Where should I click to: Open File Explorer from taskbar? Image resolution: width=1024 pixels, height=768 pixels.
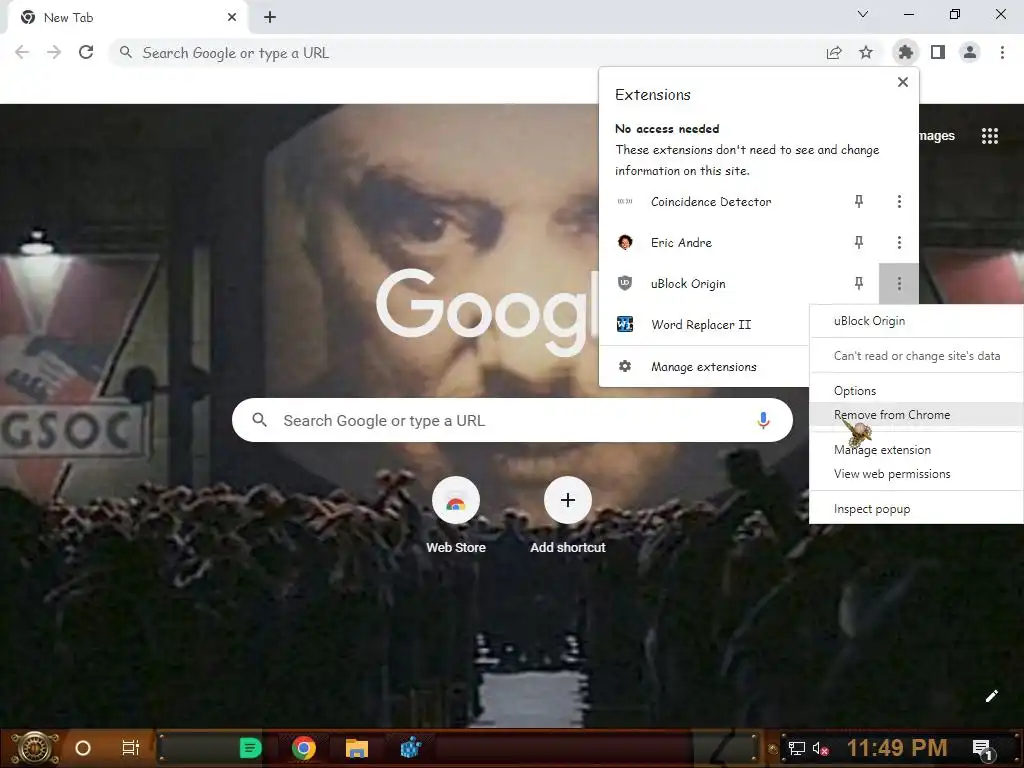point(357,748)
